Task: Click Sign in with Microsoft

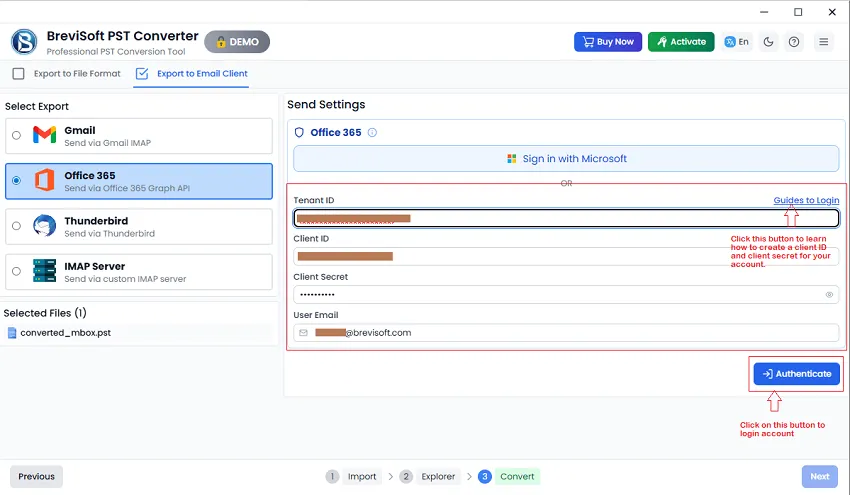Action: pos(566,159)
